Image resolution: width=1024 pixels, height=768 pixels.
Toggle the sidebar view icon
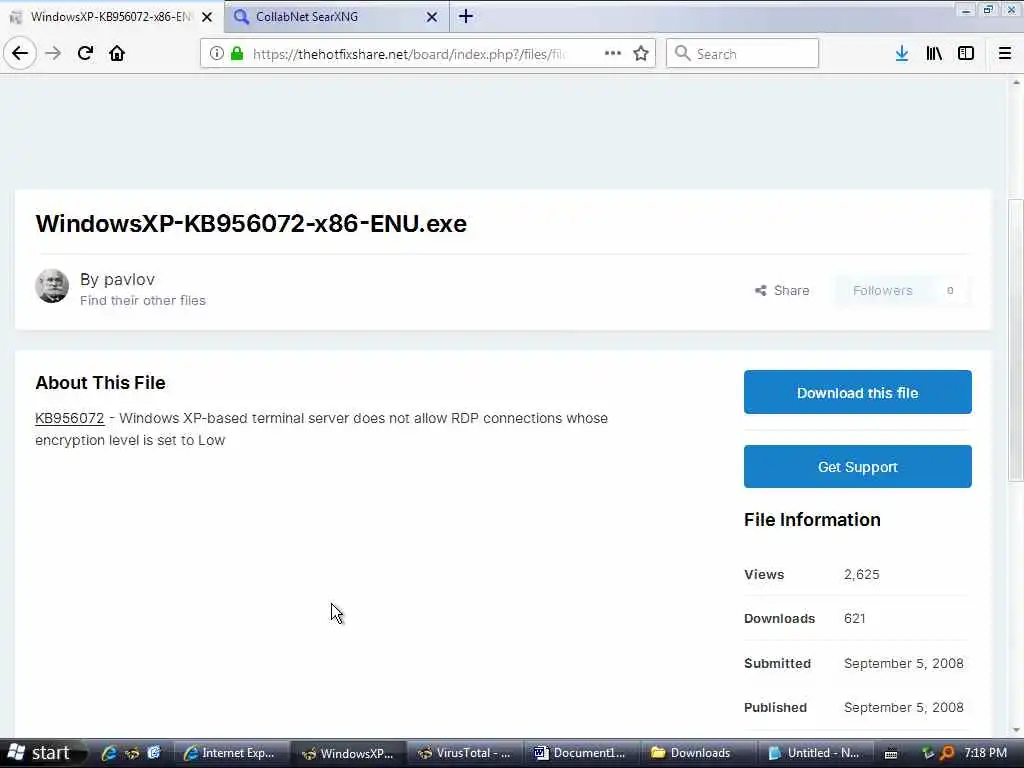point(966,54)
